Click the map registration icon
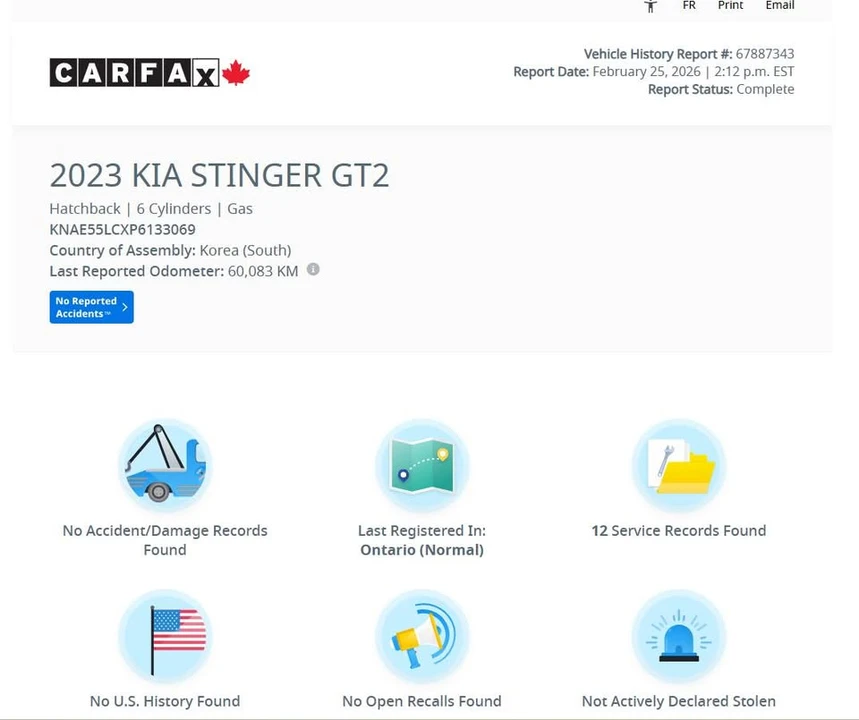 tap(422, 465)
